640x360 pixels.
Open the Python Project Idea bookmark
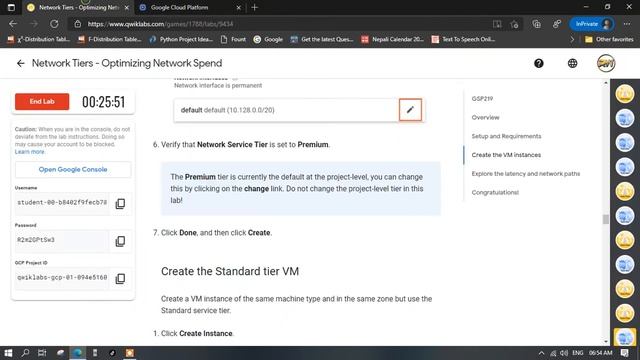click(x=181, y=40)
